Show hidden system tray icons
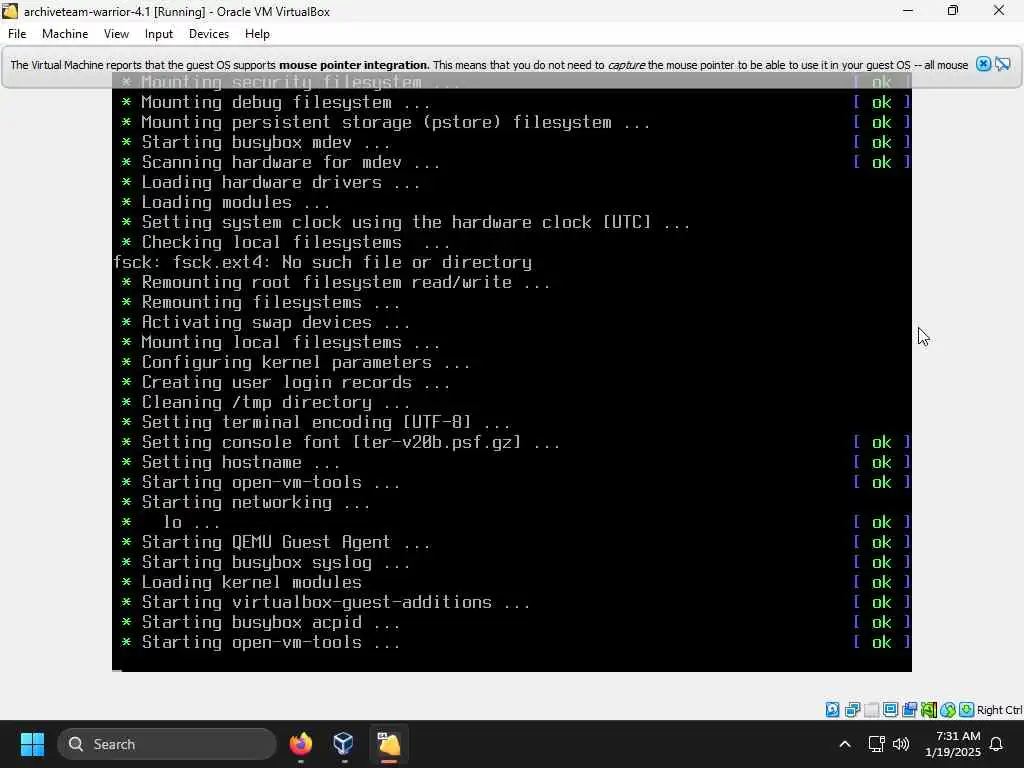Image resolution: width=1024 pixels, height=768 pixels. pyautogui.click(x=844, y=744)
